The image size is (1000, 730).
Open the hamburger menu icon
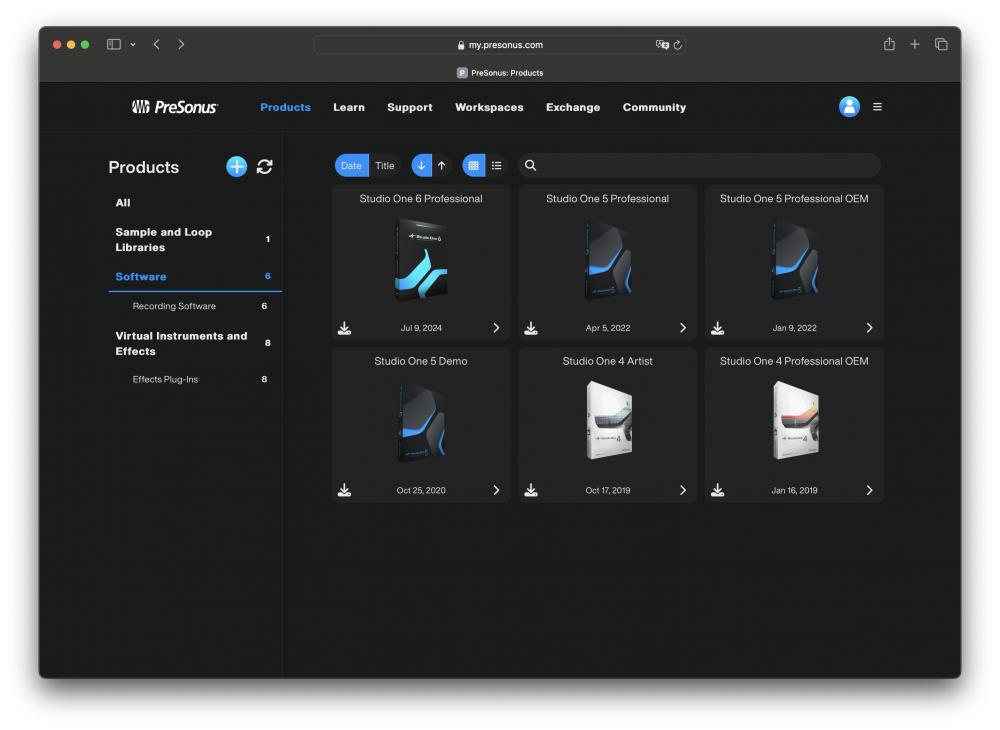pyautogui.click(x=877, y=107)
